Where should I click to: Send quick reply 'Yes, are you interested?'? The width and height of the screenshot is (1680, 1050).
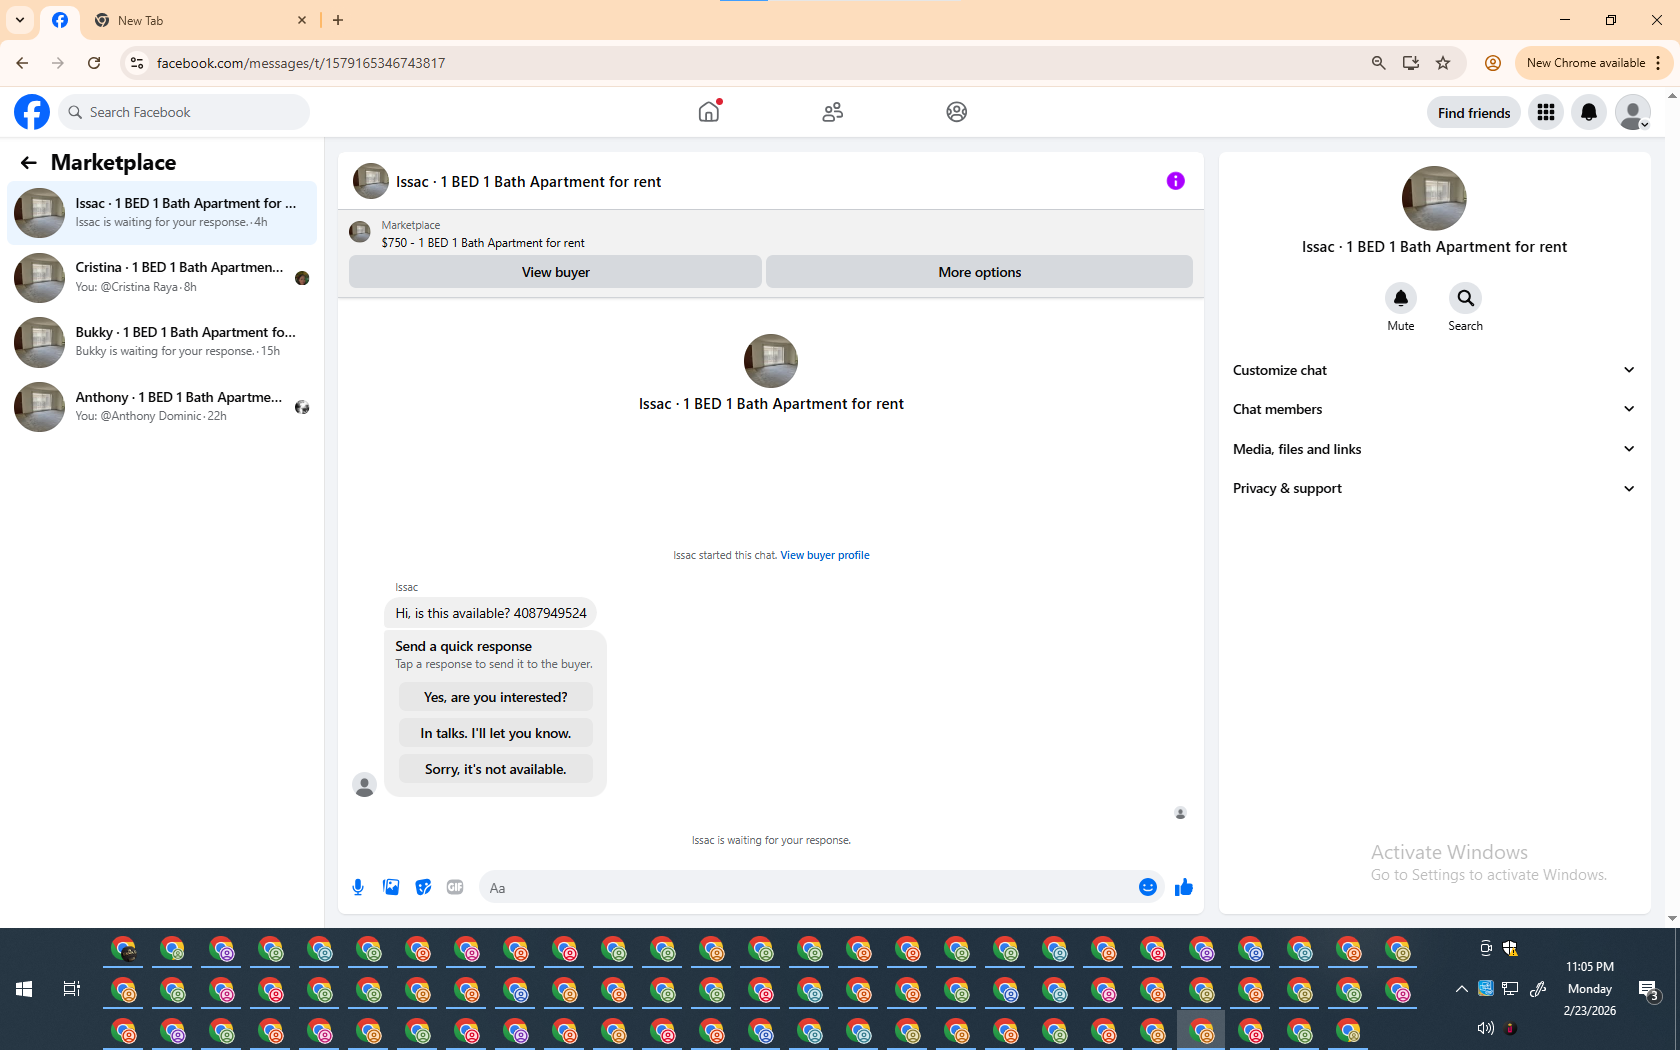pyautogui.click(x=495, y=697)
